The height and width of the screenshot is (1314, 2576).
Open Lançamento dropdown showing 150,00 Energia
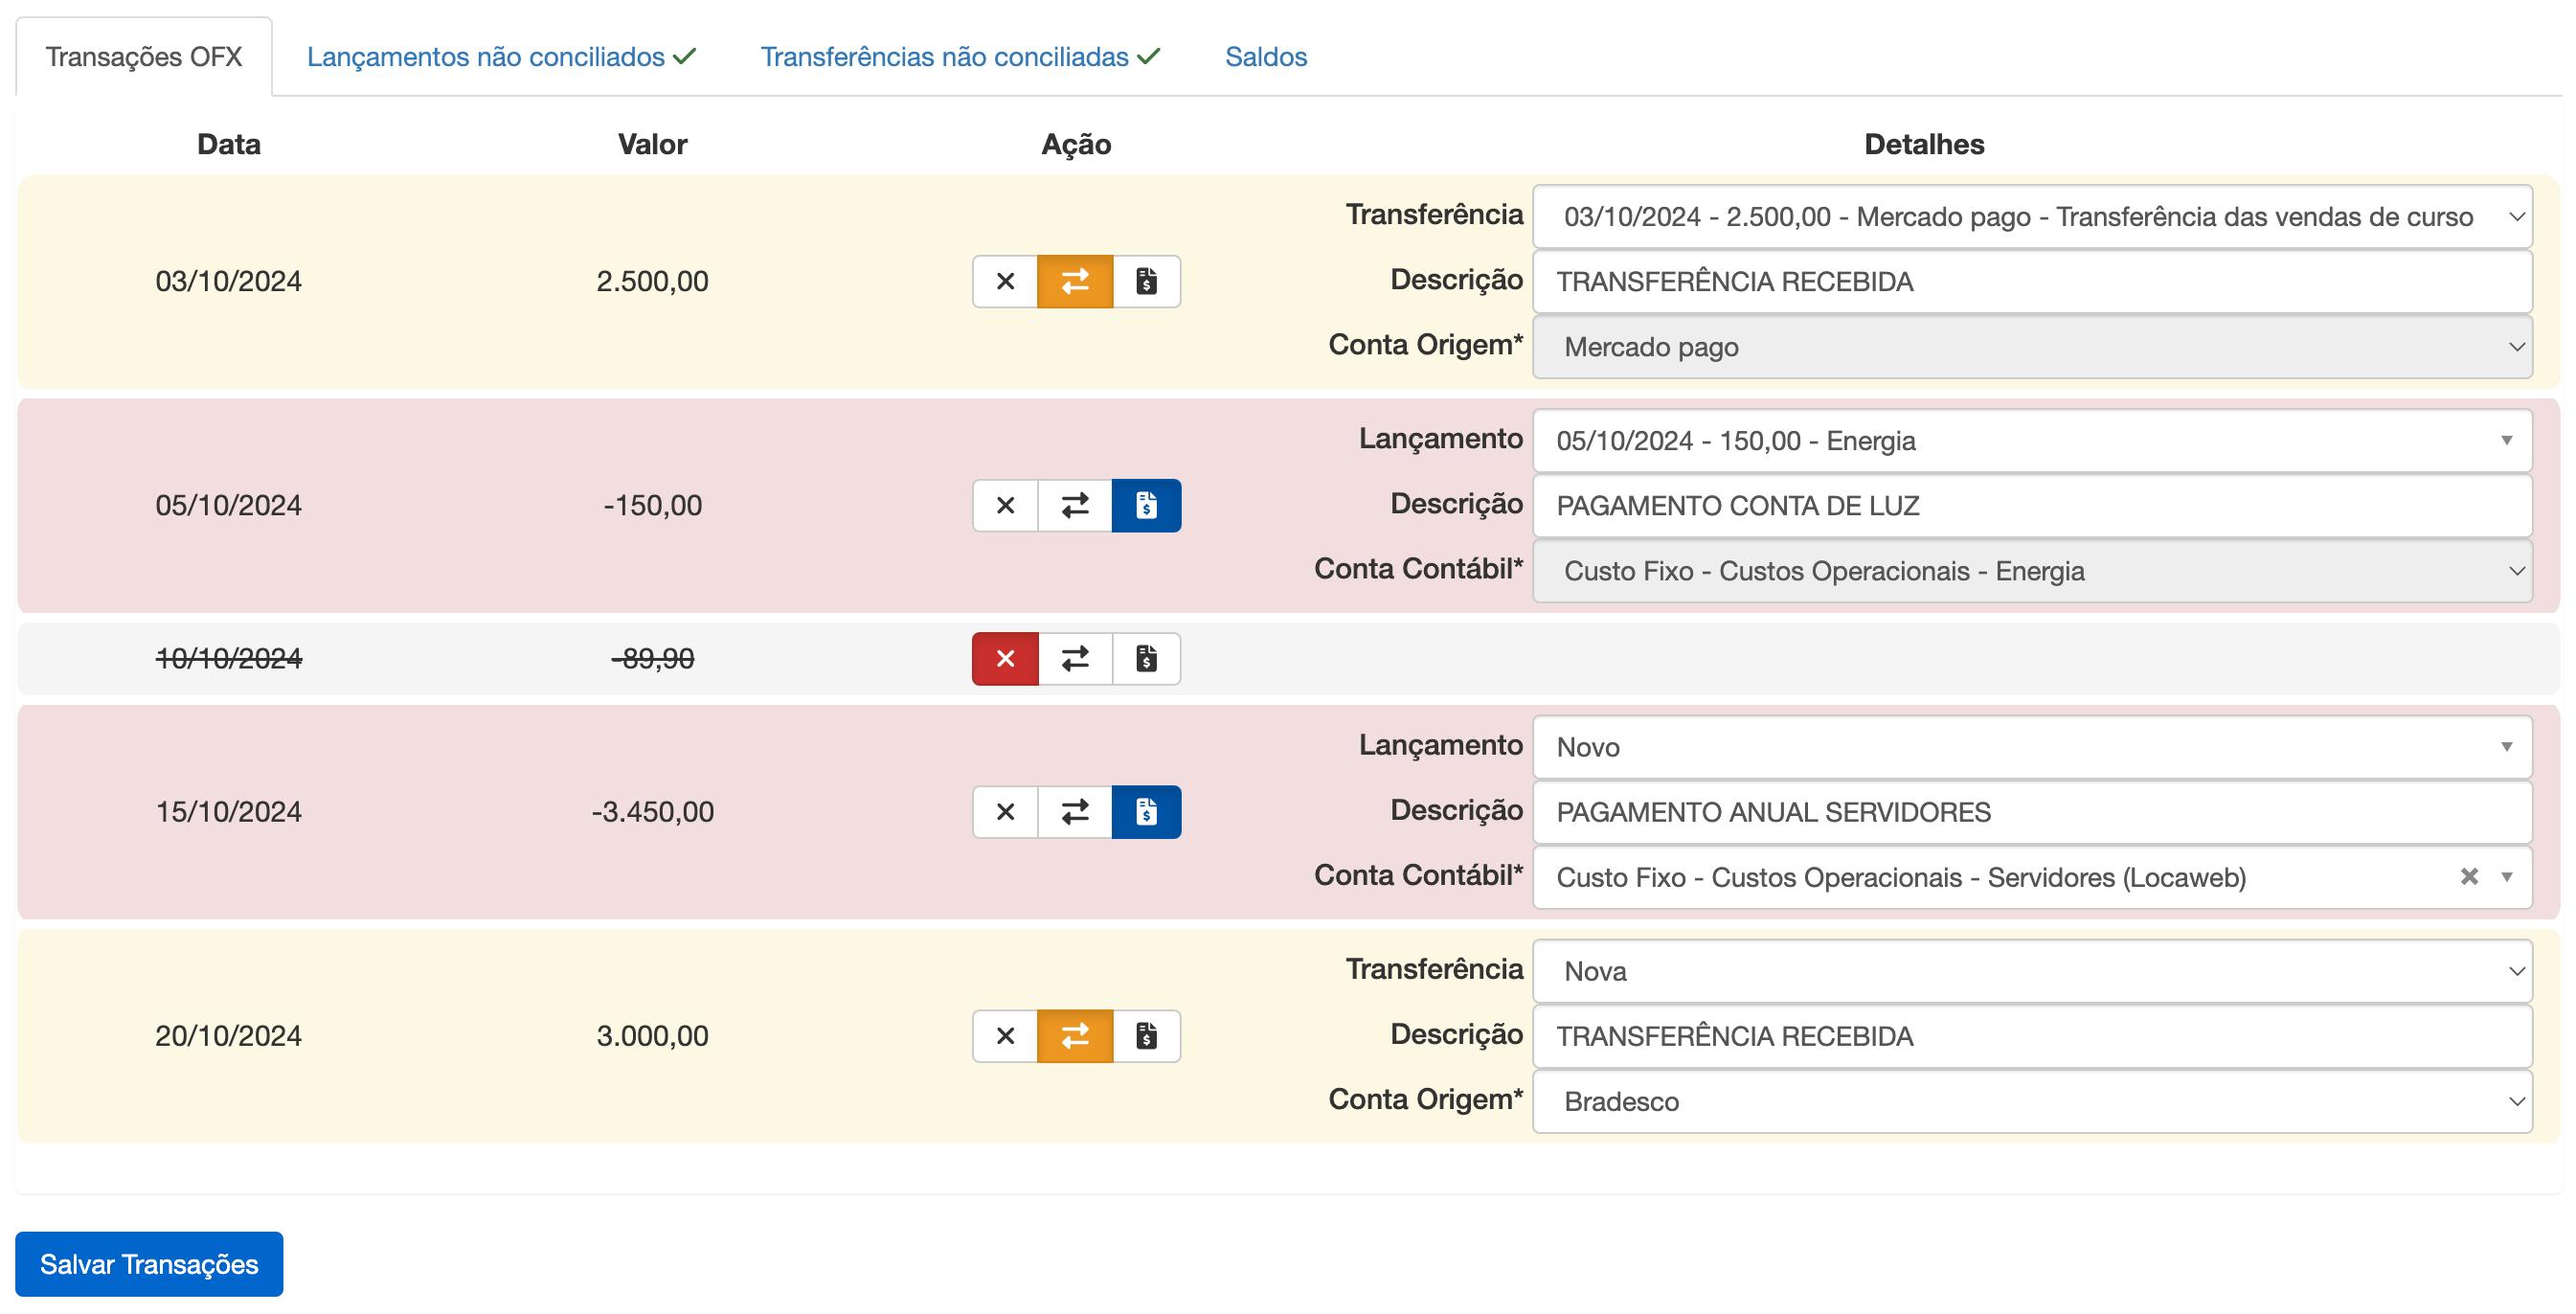point(2031,440)
